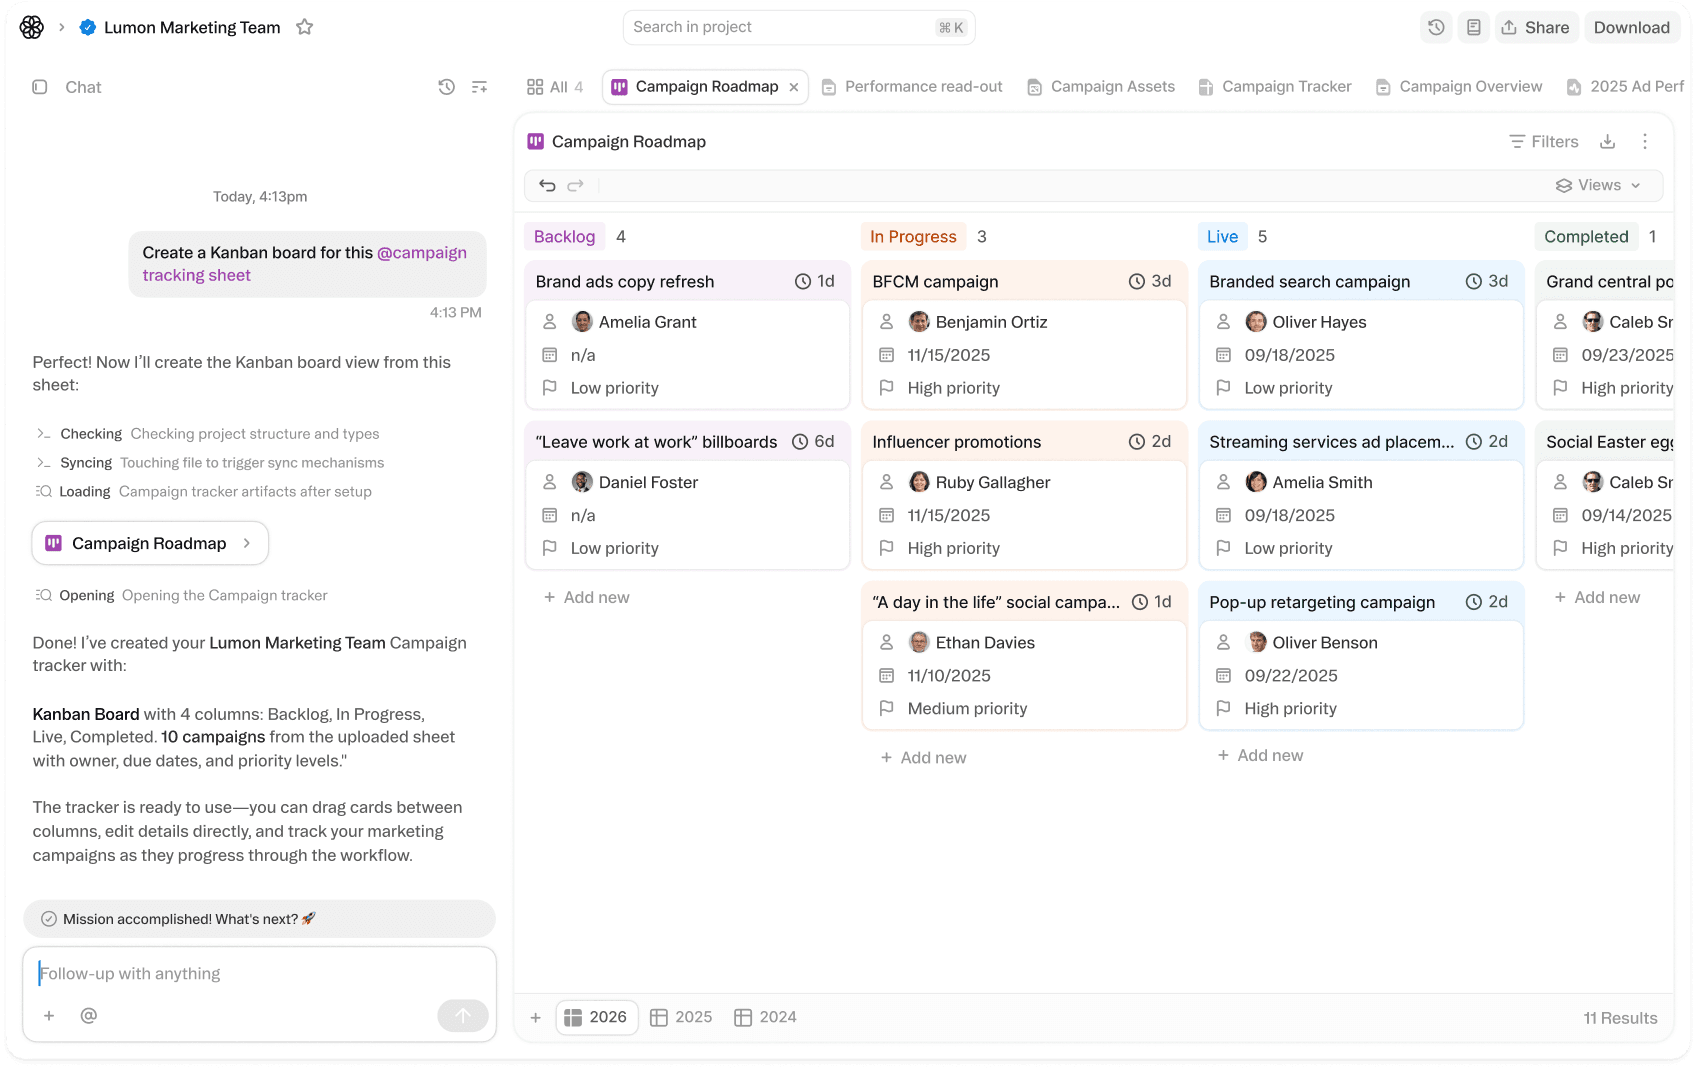Click the history icon in the Chat panel
Viewport: 1697px width, 1070px height.
446,87
